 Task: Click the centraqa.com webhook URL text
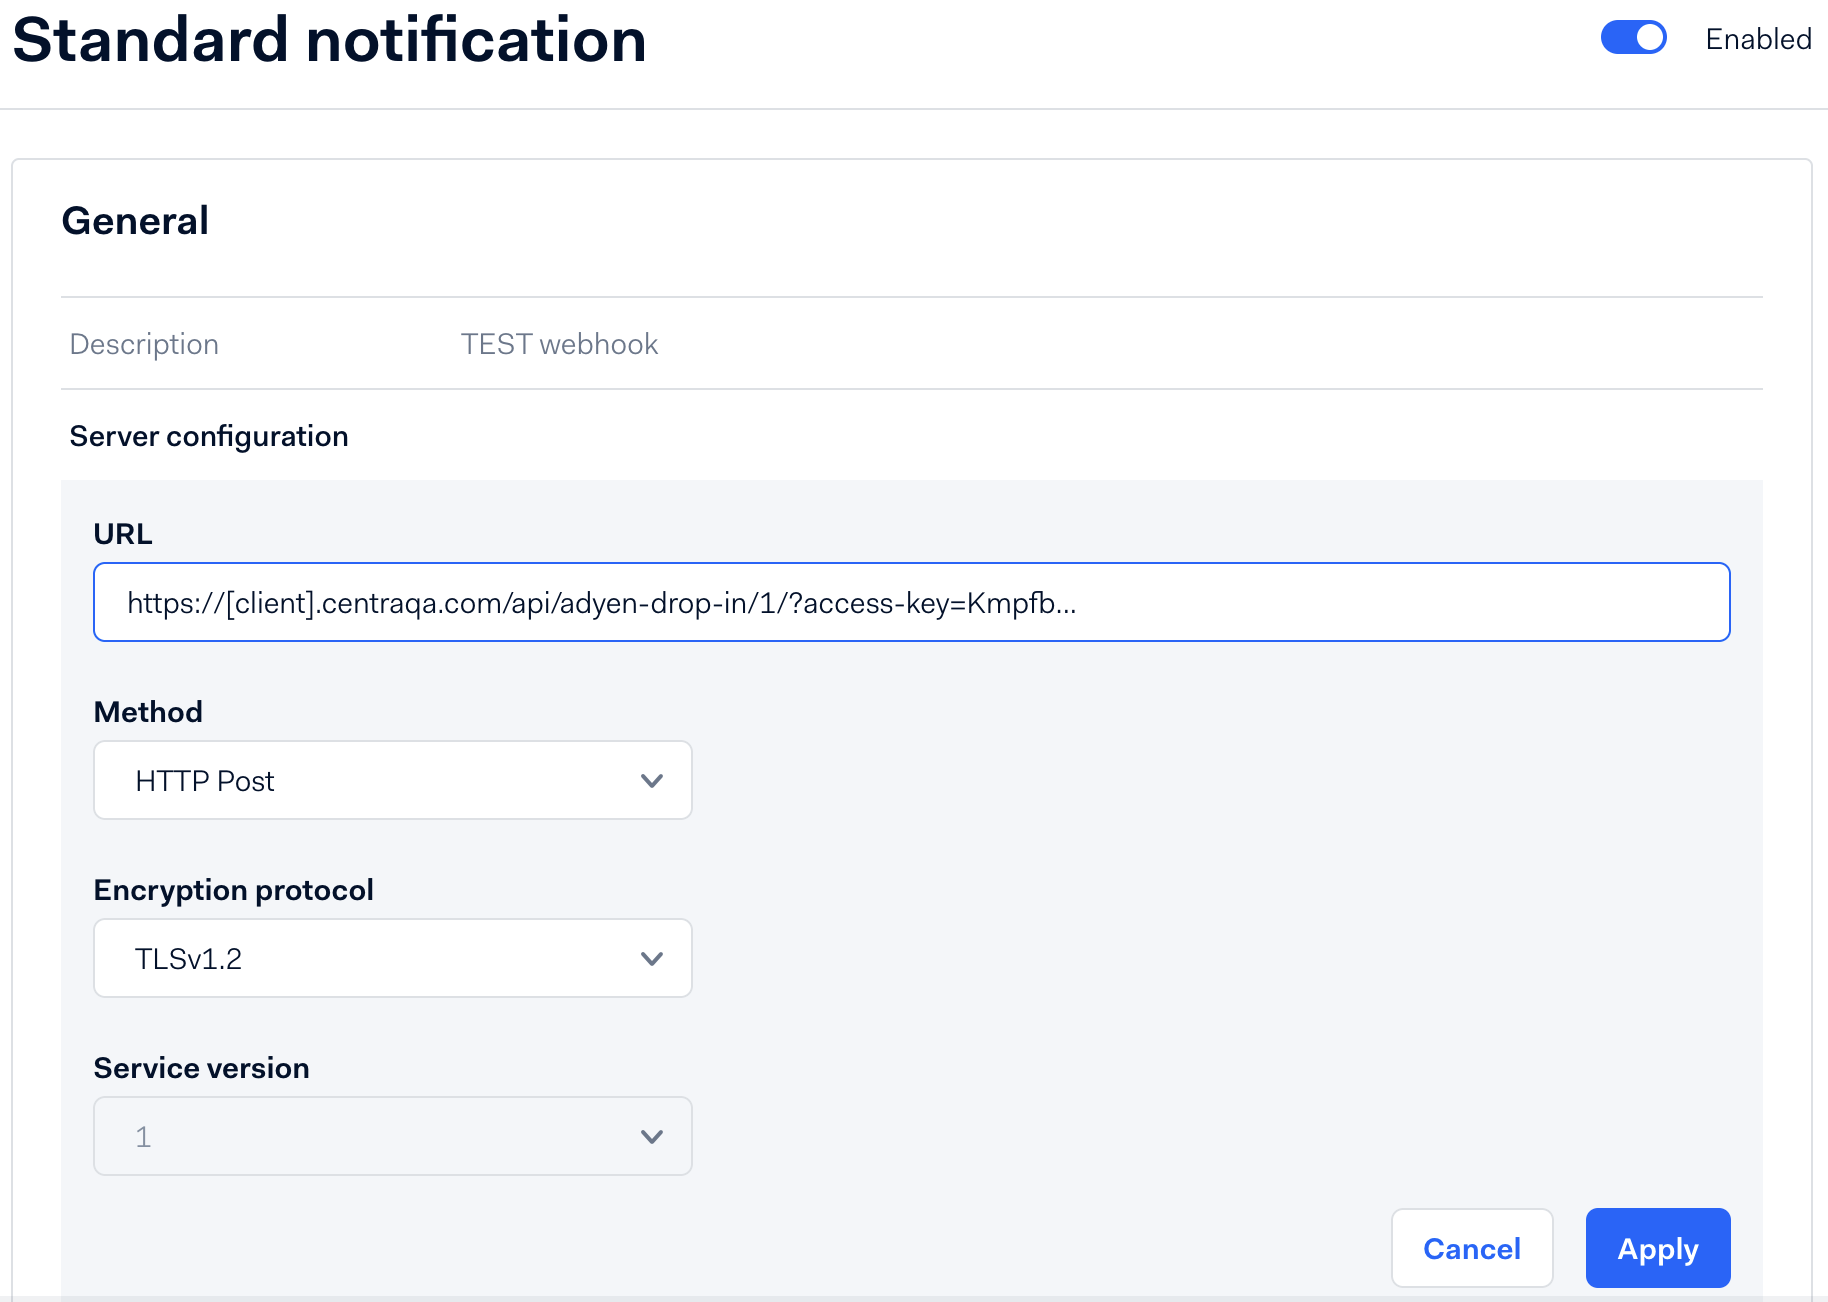pos(602,602)
